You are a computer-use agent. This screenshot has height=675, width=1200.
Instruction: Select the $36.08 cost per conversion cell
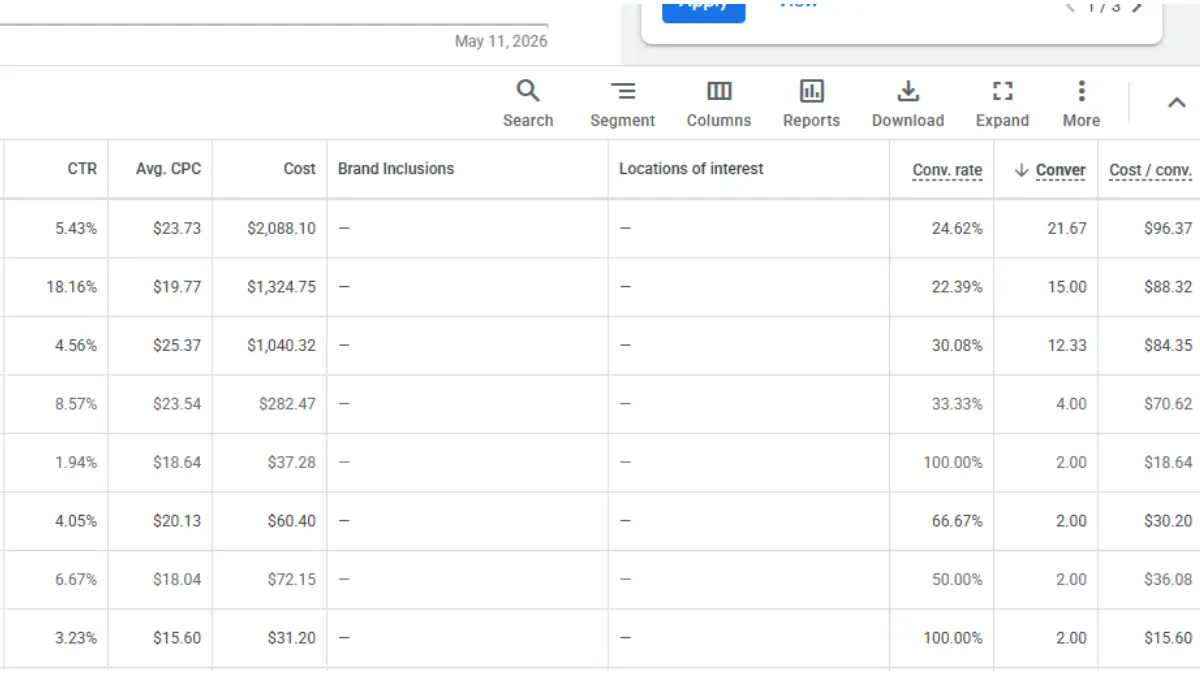(1168, 579)
